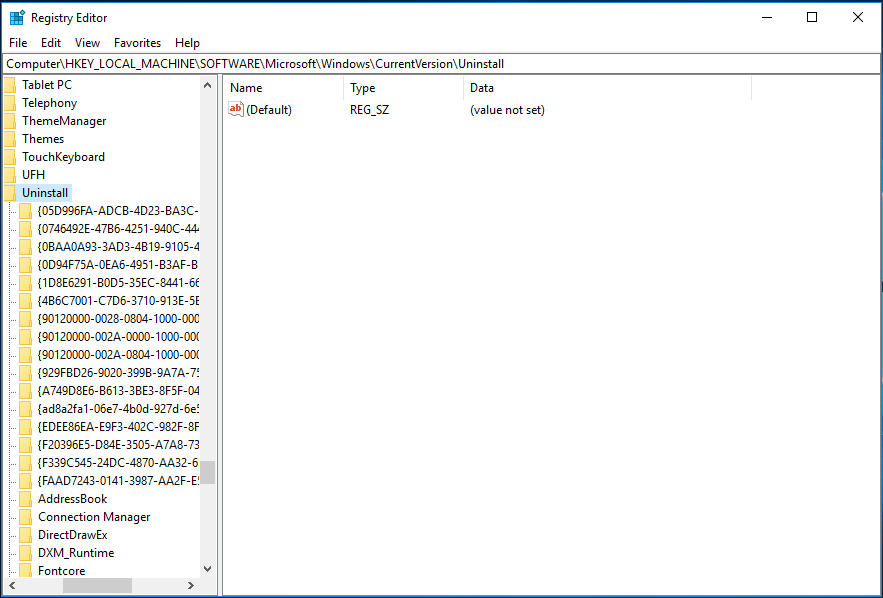Select the {05D996FA-ADCB-4D23-BA3C subkey text
The image size is (883, 598).
[118, 211]
